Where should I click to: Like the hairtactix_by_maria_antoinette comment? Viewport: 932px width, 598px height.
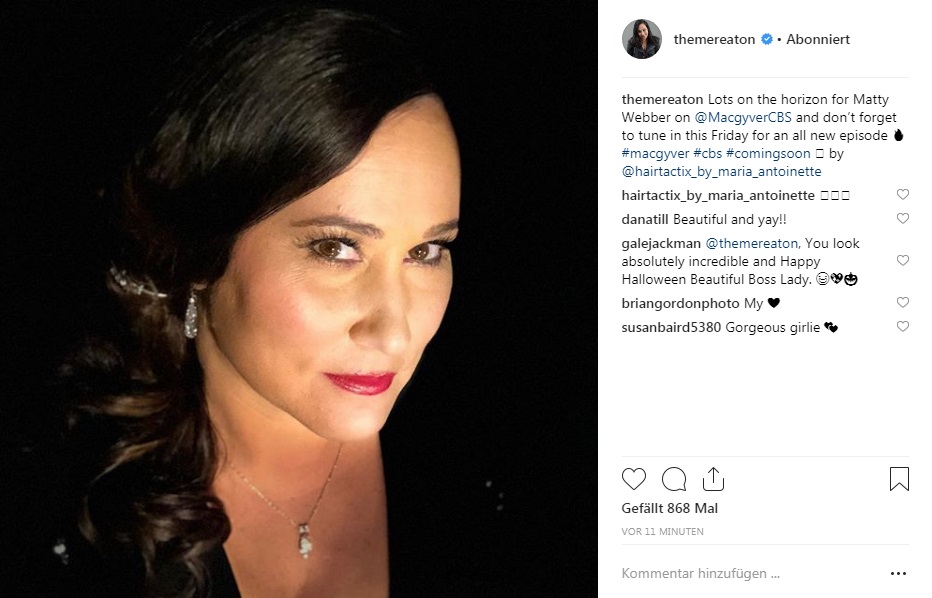point(903,194)
